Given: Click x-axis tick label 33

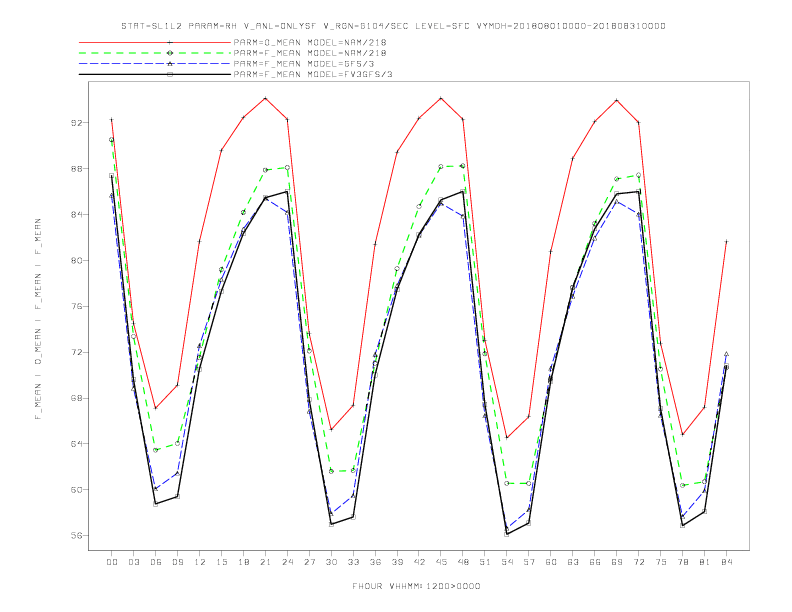Looking at the screenshot, I should (354, 562).
